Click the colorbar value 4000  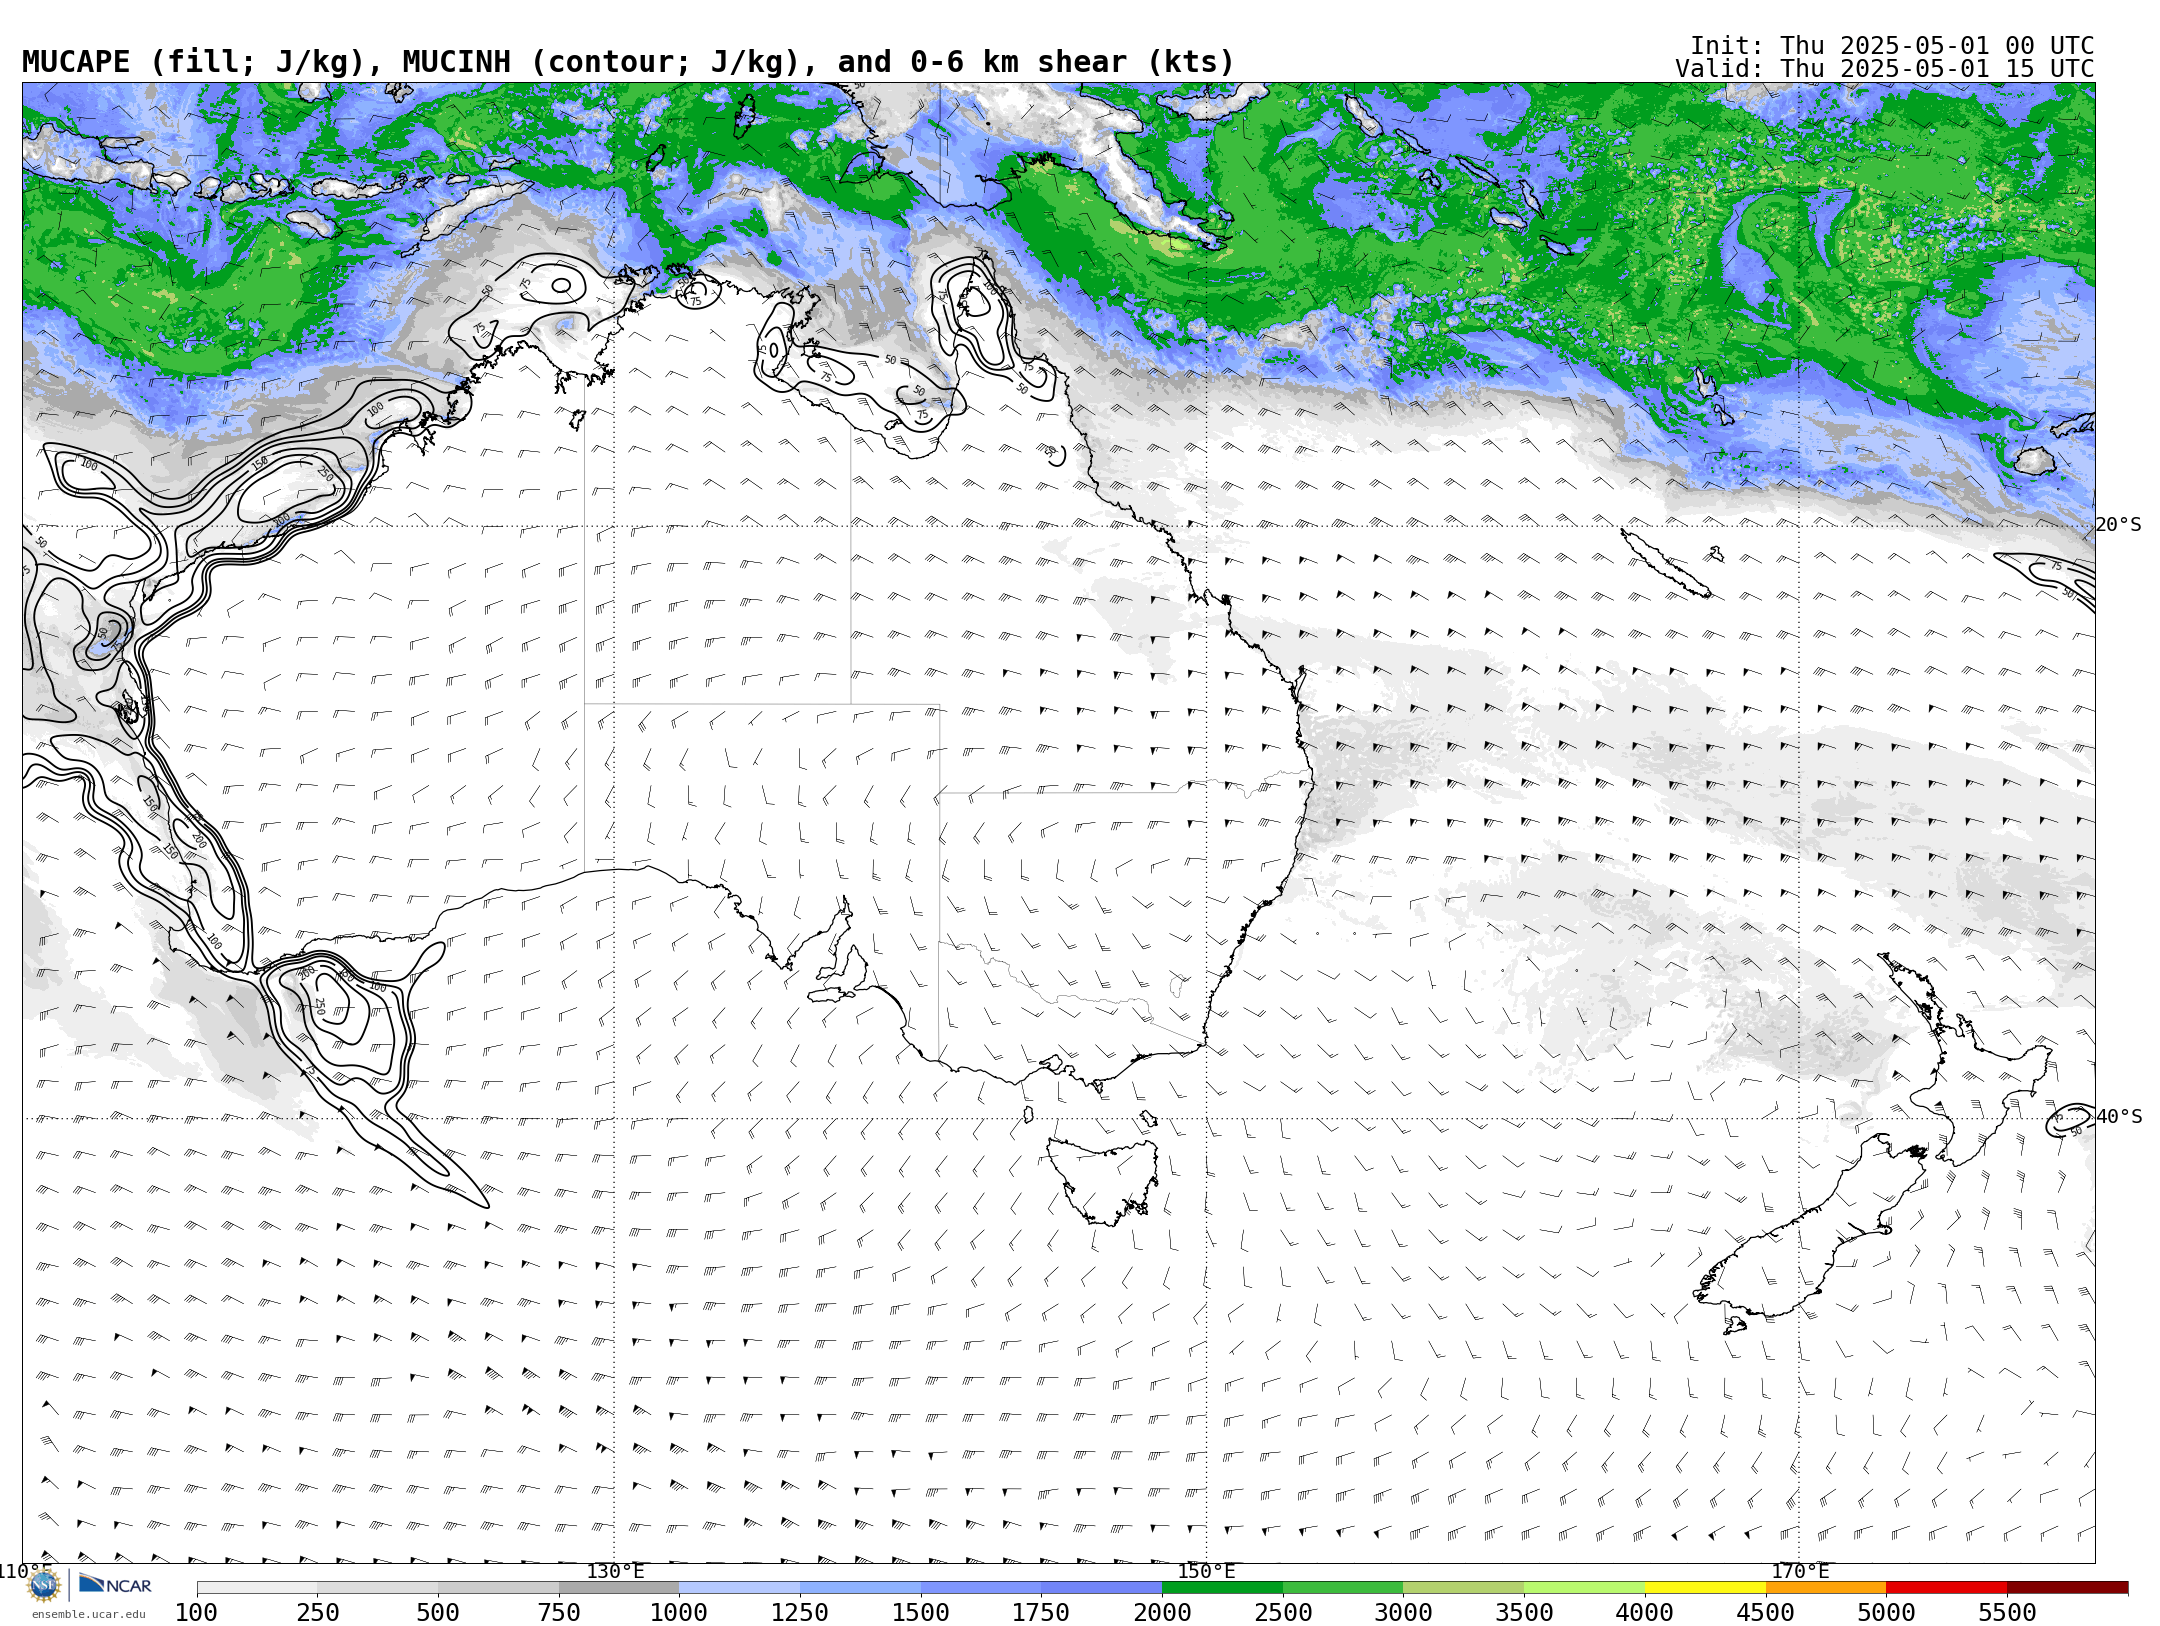coord(1645,1613)
